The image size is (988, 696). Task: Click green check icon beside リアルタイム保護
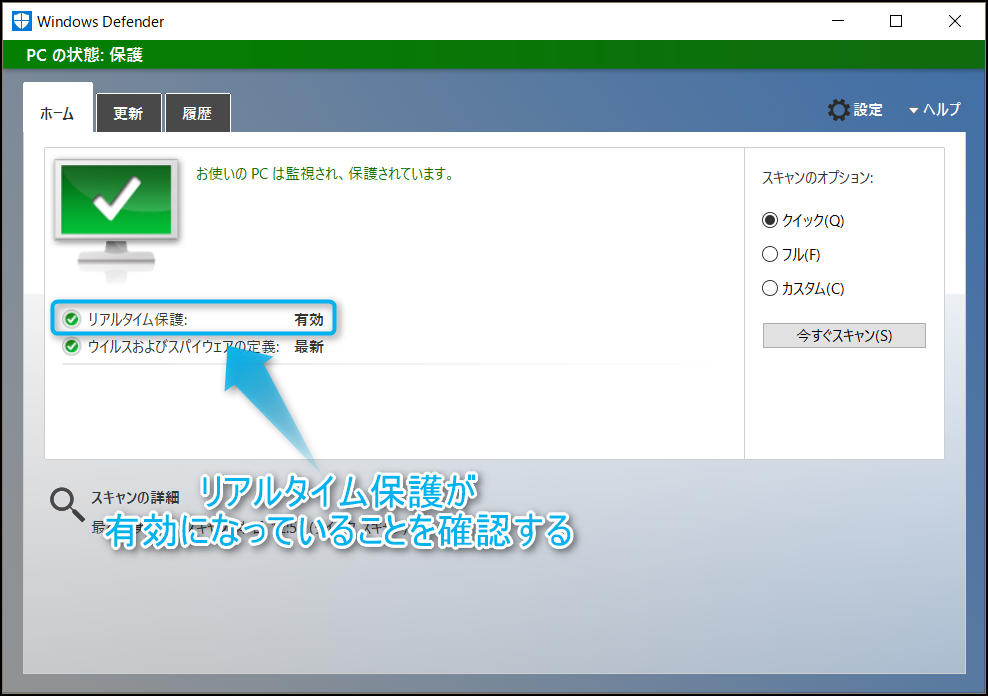pyautogui.click(x=71, y=320)
